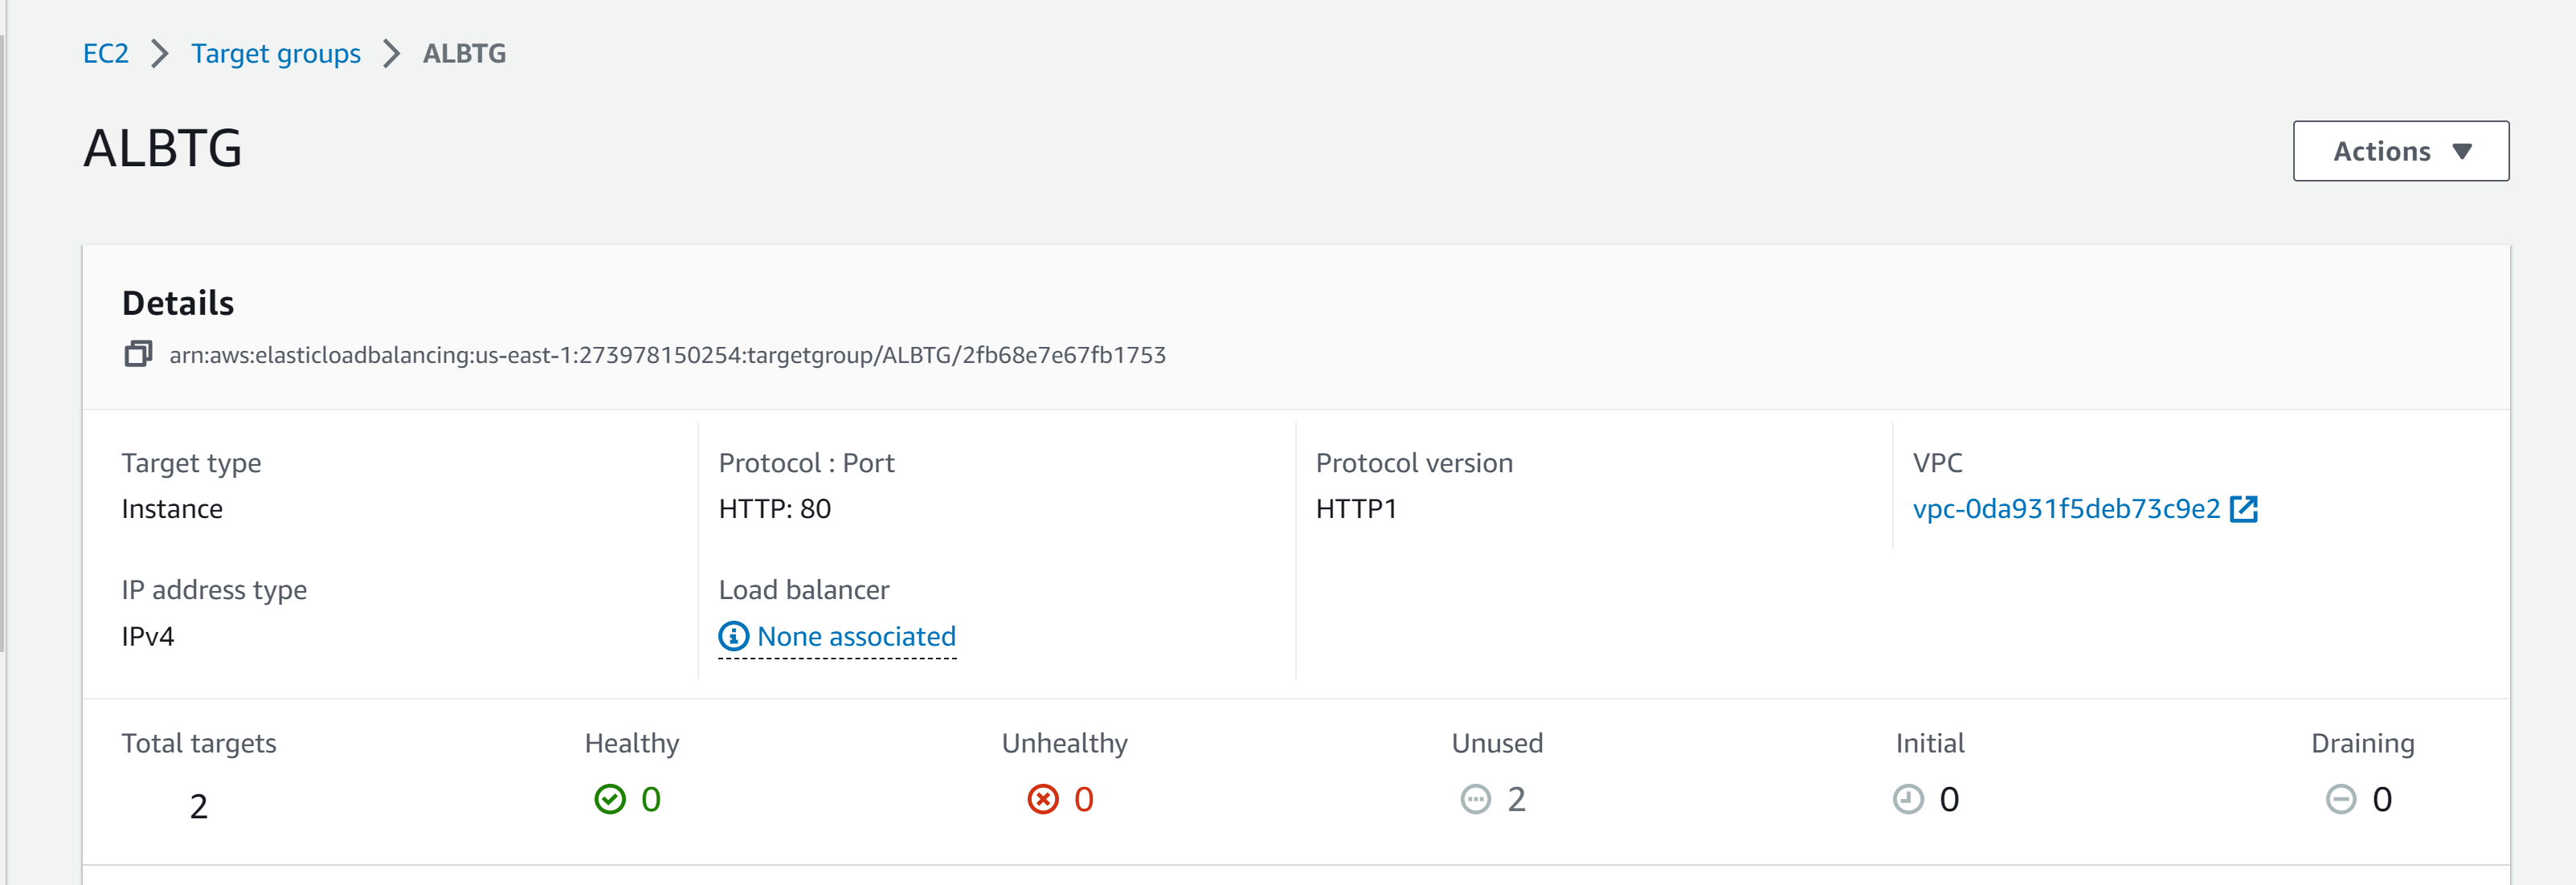Viewport: 2576px width, 885px height.
Task: Click the target group ARN text
Action: point(667,355)
